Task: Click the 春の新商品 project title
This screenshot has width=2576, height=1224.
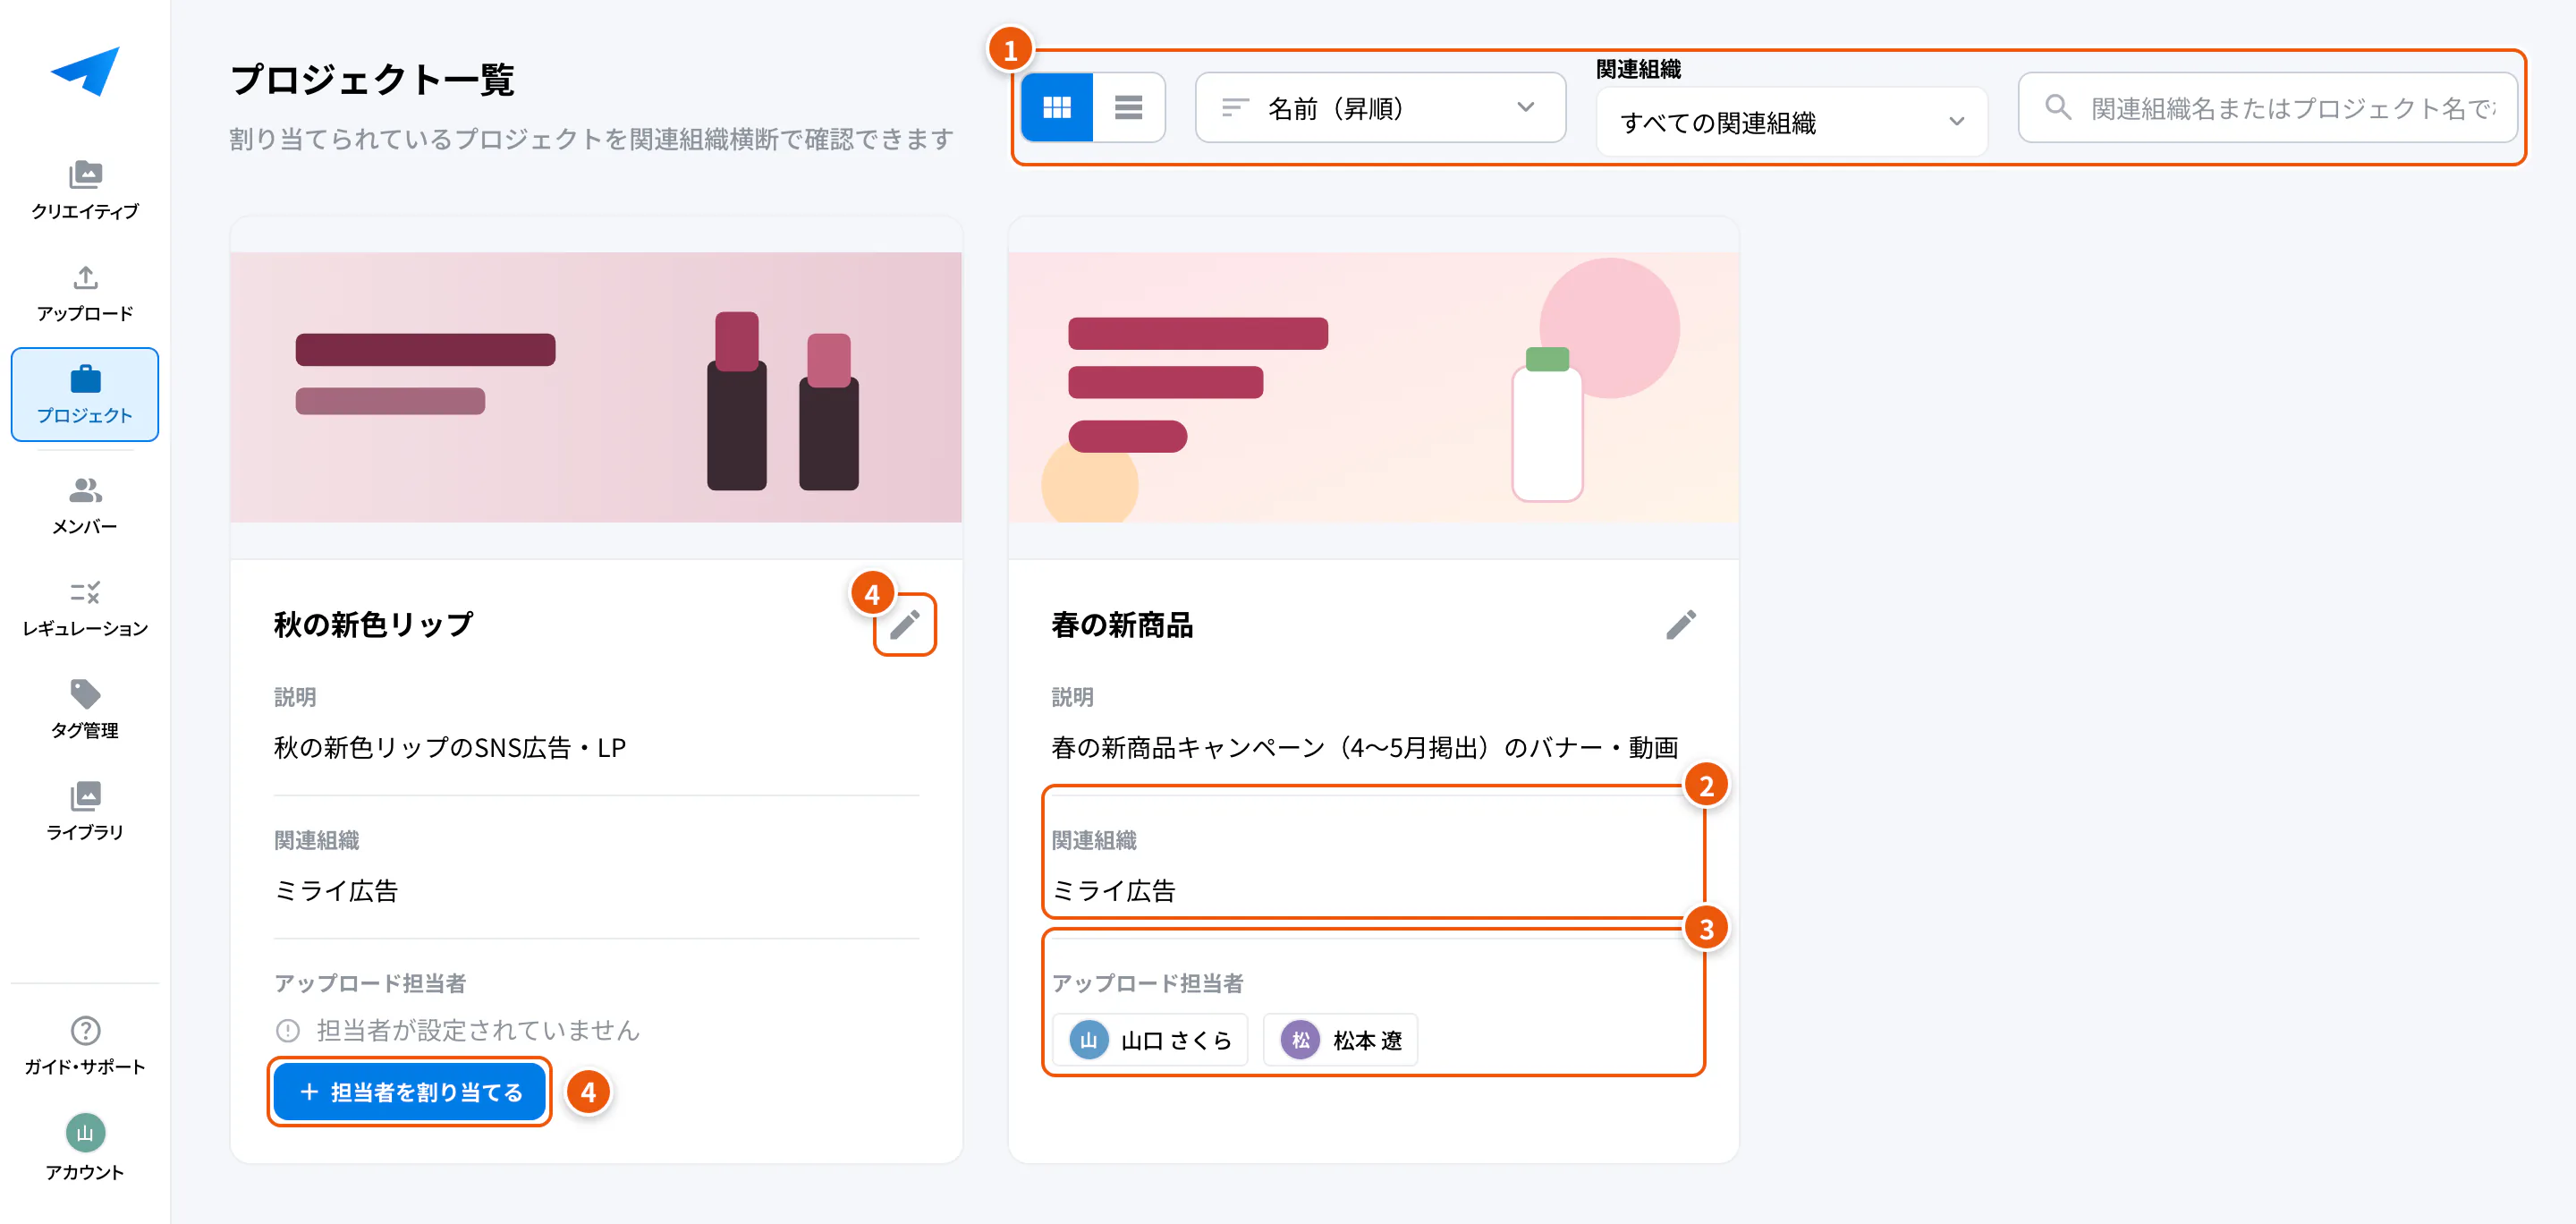Action: tap(1122, 625)
